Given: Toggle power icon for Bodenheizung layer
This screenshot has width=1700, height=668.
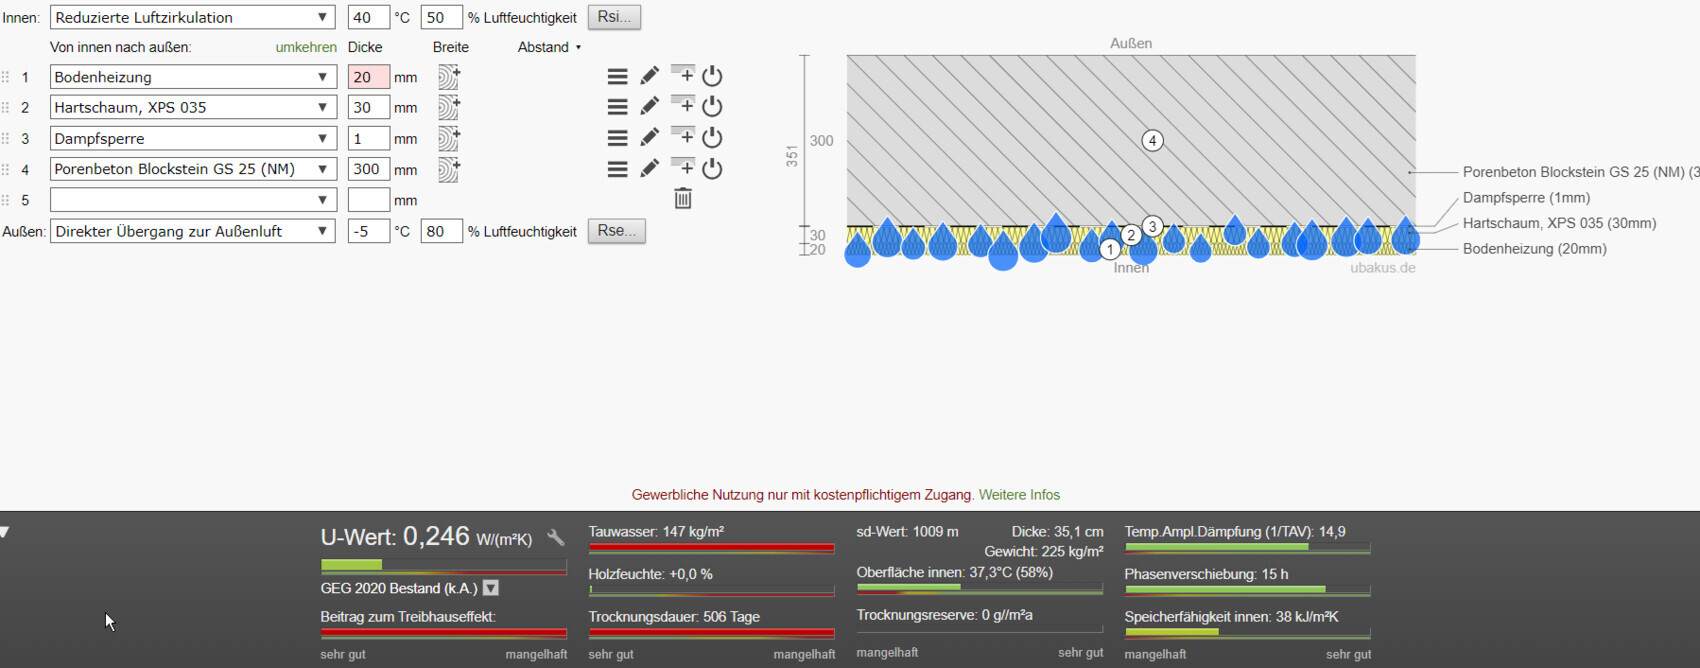Looking at the screenshot, I should point(712,76).
